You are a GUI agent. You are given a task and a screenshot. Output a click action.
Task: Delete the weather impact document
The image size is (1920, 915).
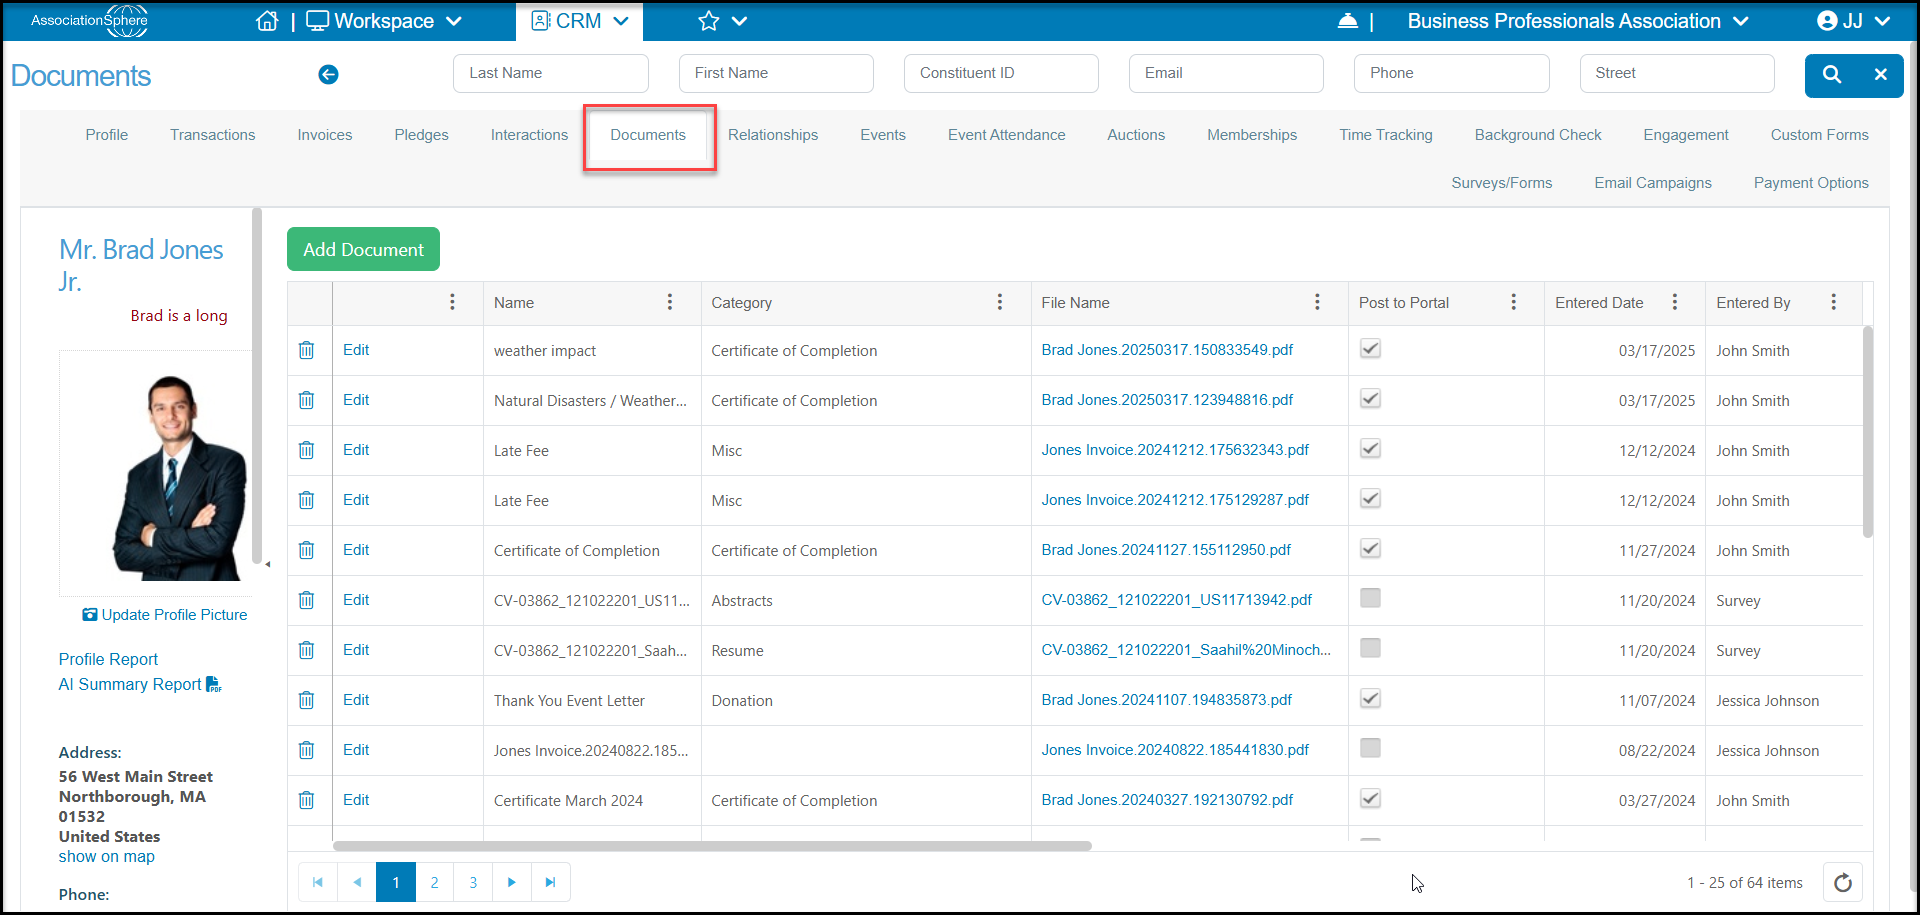[x=307, y=350]
